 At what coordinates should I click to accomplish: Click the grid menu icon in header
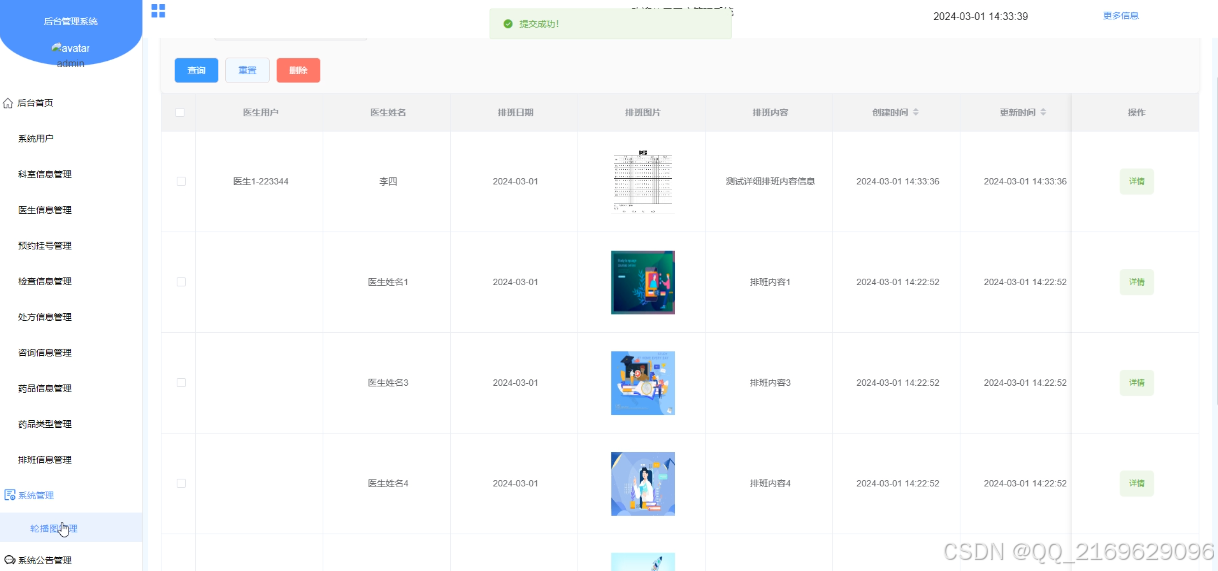(x=158, y=11)
